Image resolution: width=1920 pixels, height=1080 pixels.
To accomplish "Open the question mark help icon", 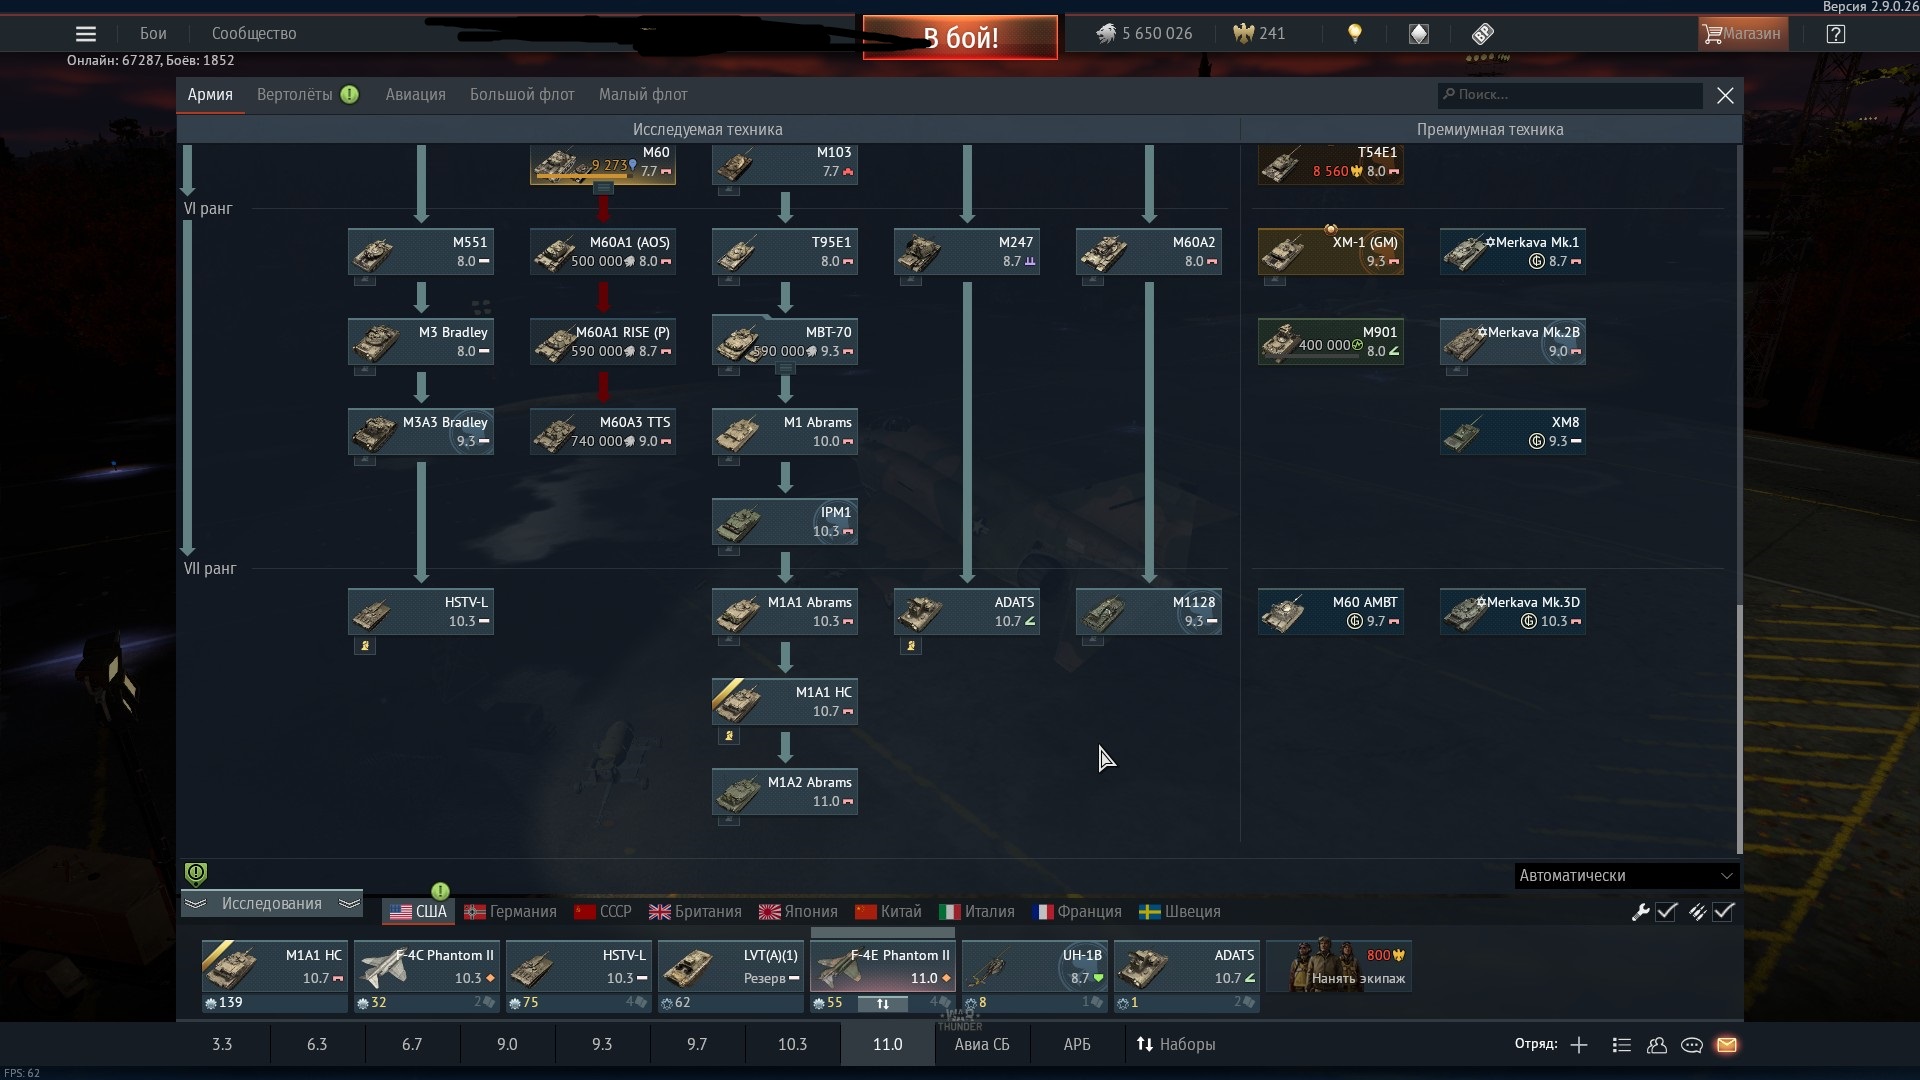I will (1835, 34).
